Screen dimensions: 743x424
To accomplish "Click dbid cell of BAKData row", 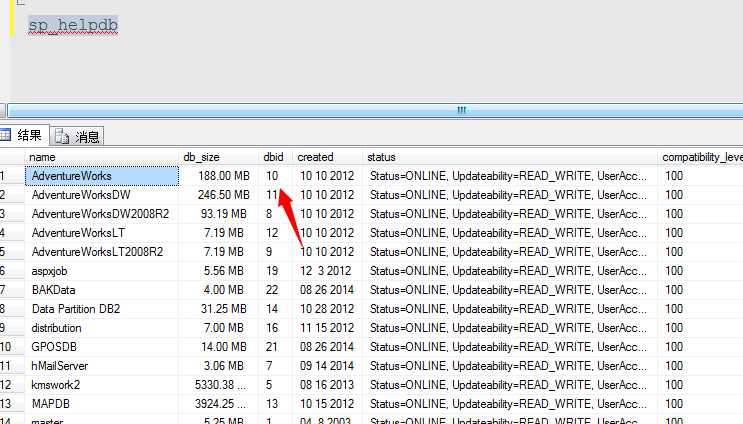I will pyautogui.click(x=275, y=290).
